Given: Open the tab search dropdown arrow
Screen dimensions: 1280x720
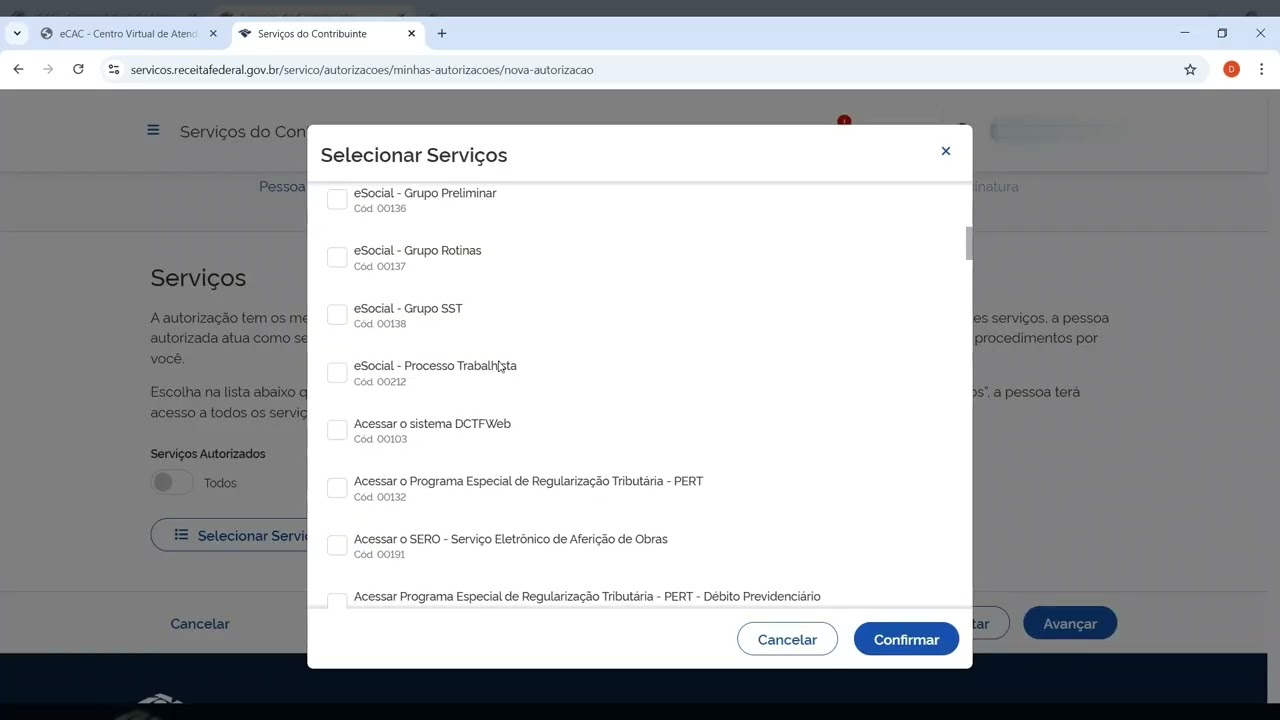Looking at the screenshot, I should coord(17,33).
